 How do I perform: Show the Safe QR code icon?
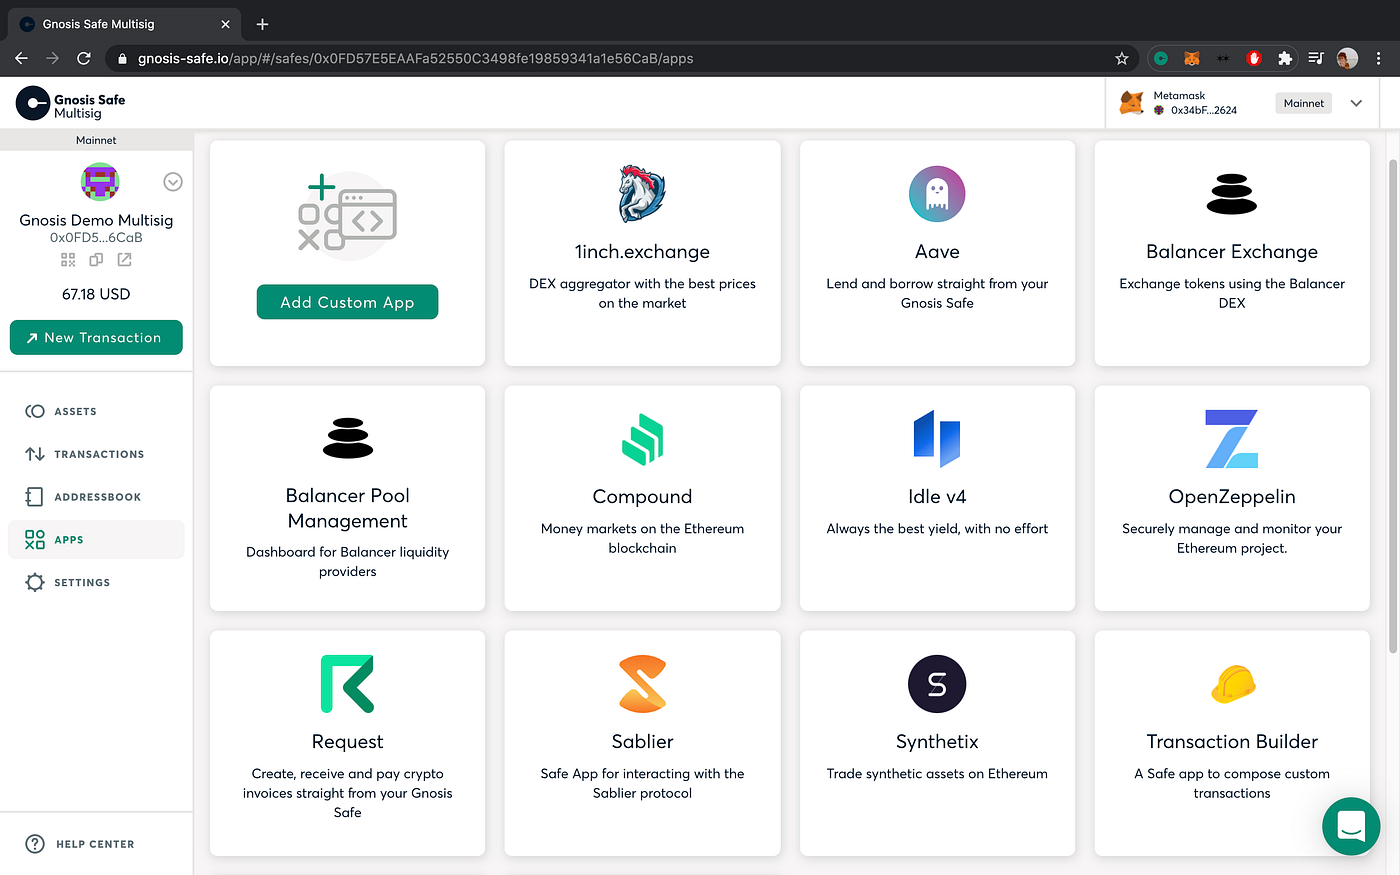68,260
